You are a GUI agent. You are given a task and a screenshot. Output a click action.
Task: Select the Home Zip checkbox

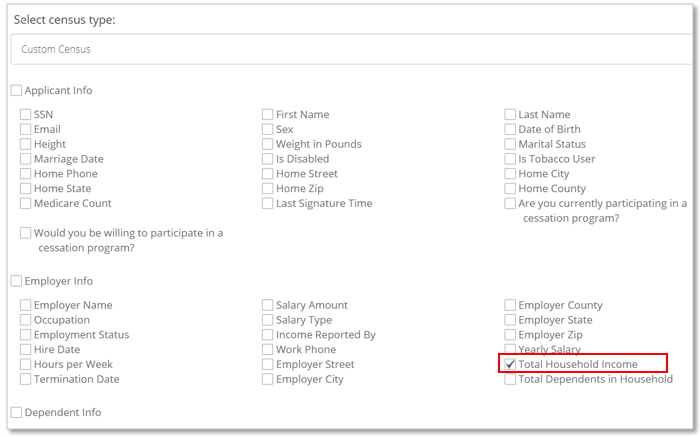click(x=267, y=188)
